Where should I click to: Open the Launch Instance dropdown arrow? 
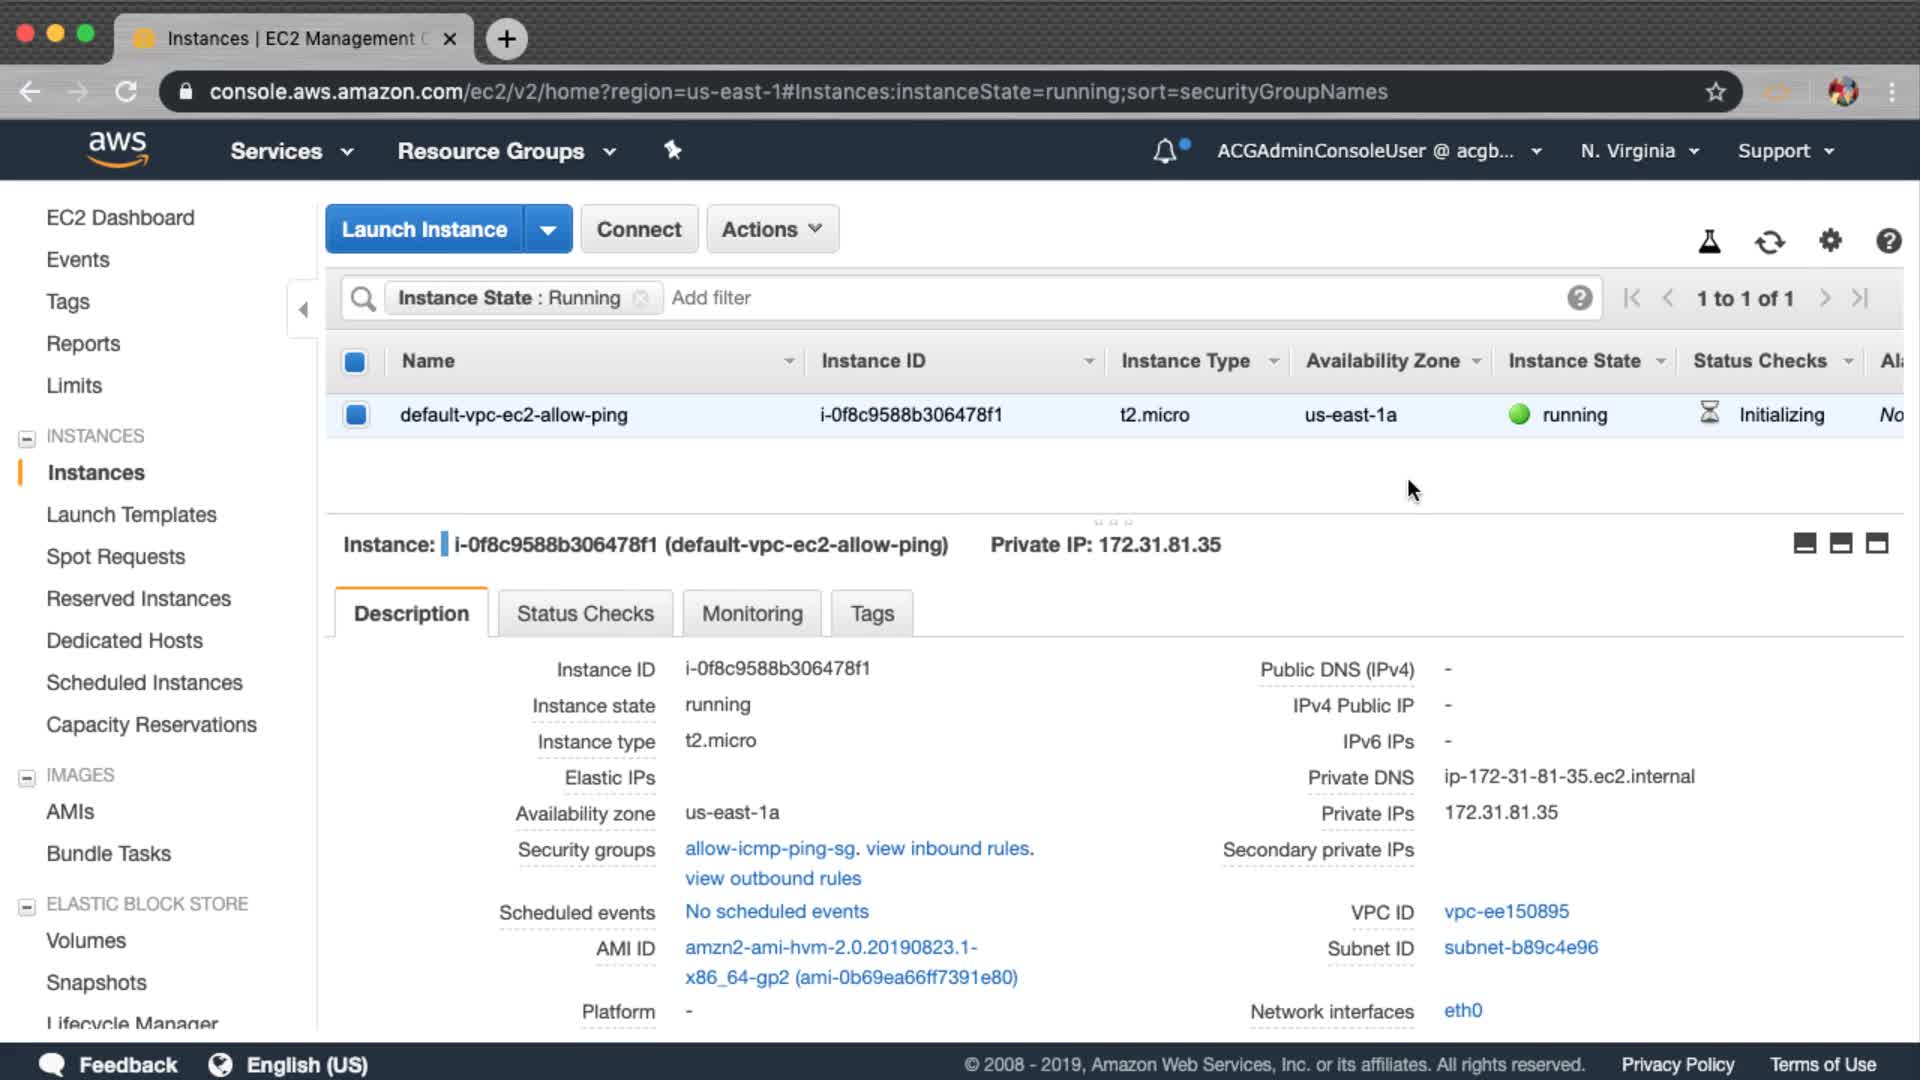click(548, 230)
